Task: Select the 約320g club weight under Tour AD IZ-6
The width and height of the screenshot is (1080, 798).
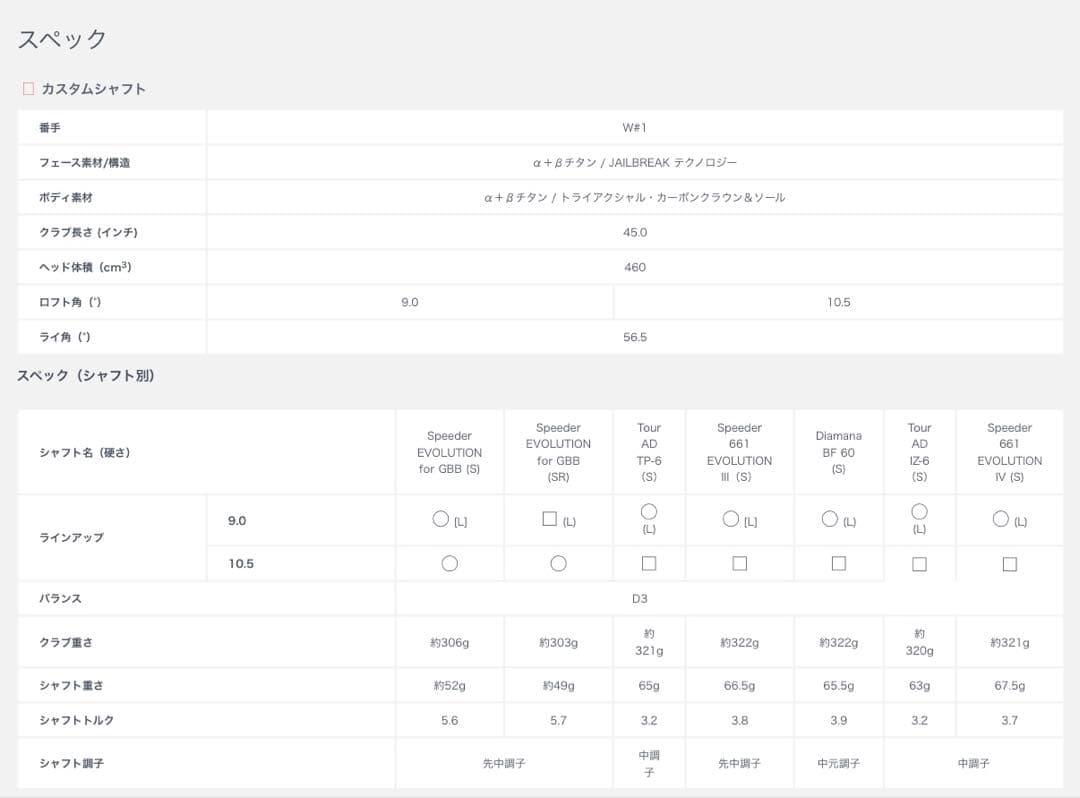Action: click(919, 642)
